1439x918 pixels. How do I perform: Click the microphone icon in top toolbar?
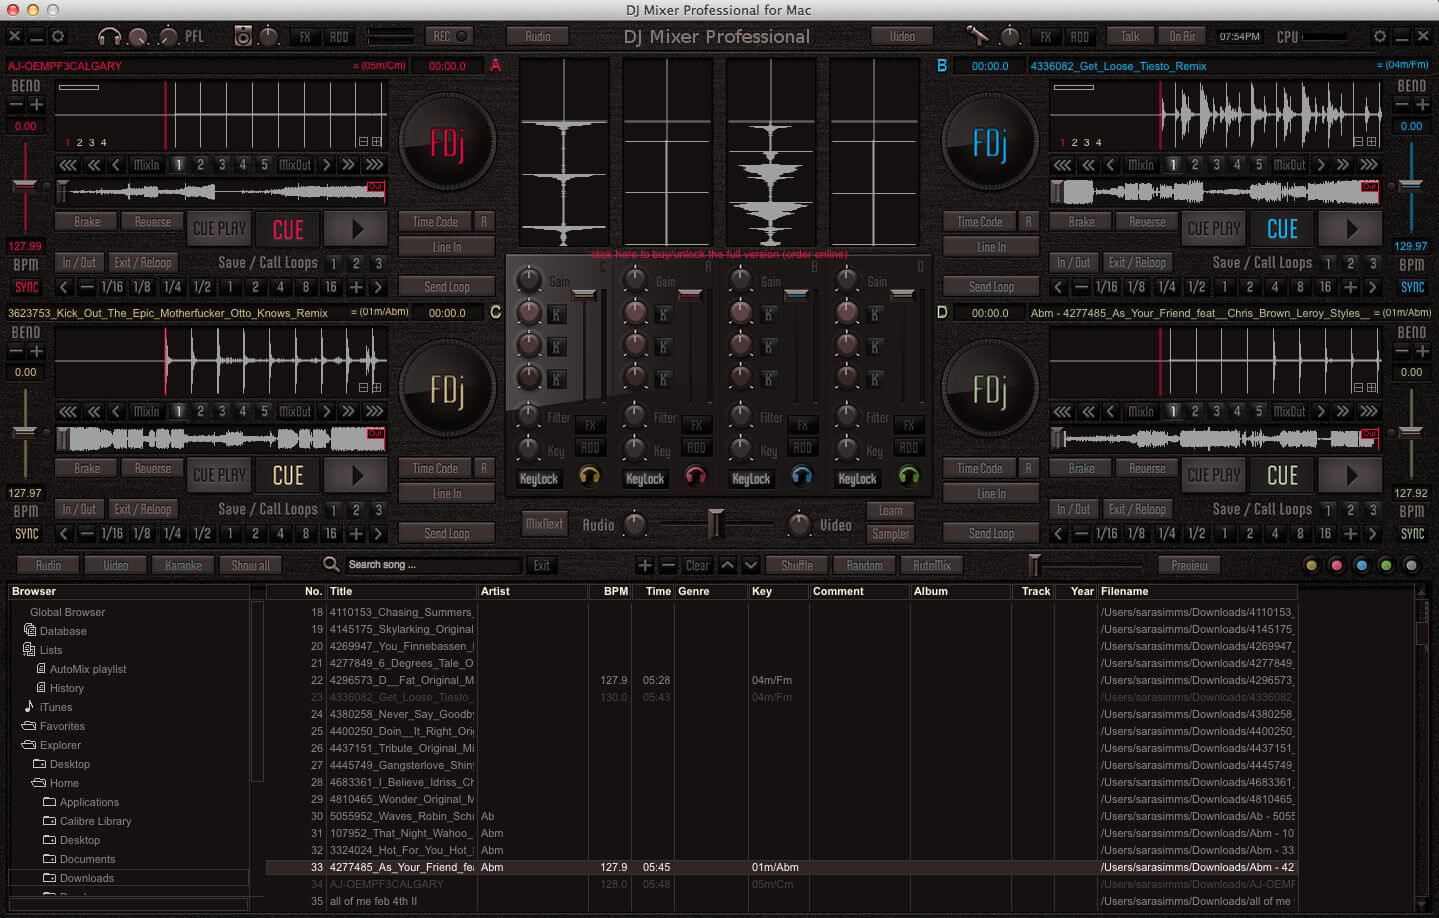pyautogui.click(x=977, y=36)
